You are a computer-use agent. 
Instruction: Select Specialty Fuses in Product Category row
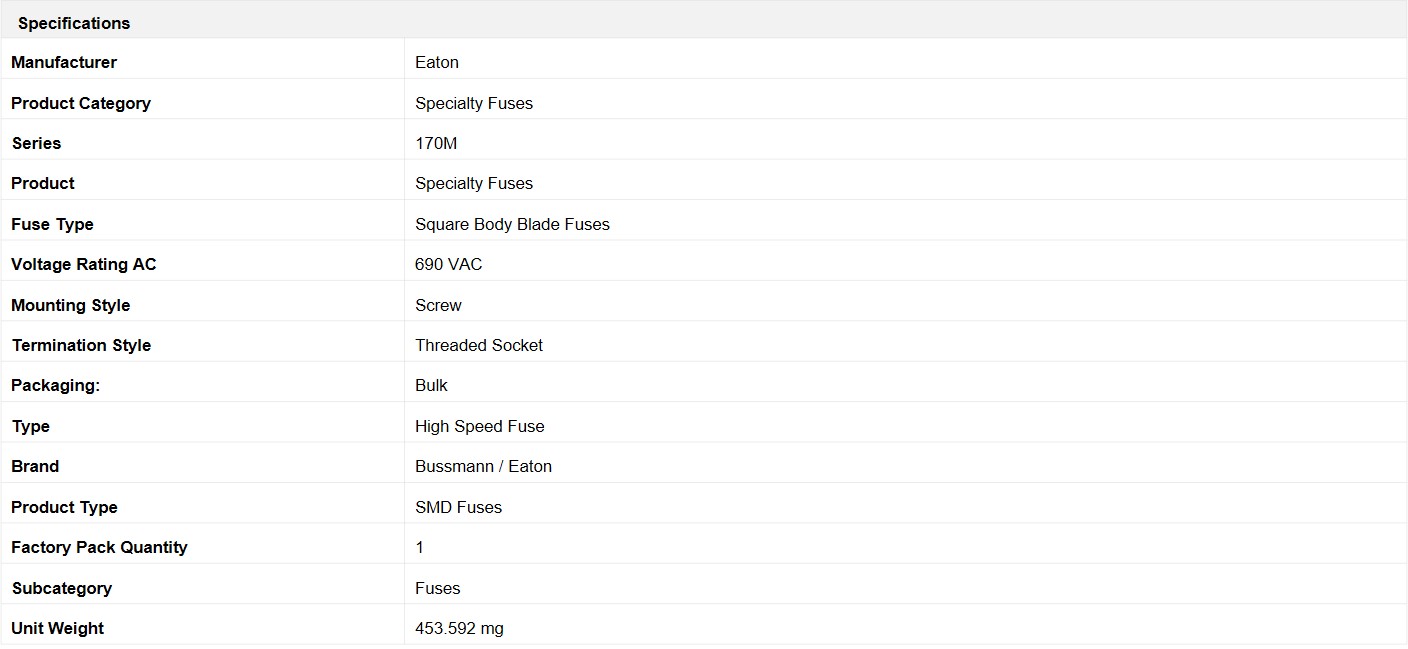474,103
